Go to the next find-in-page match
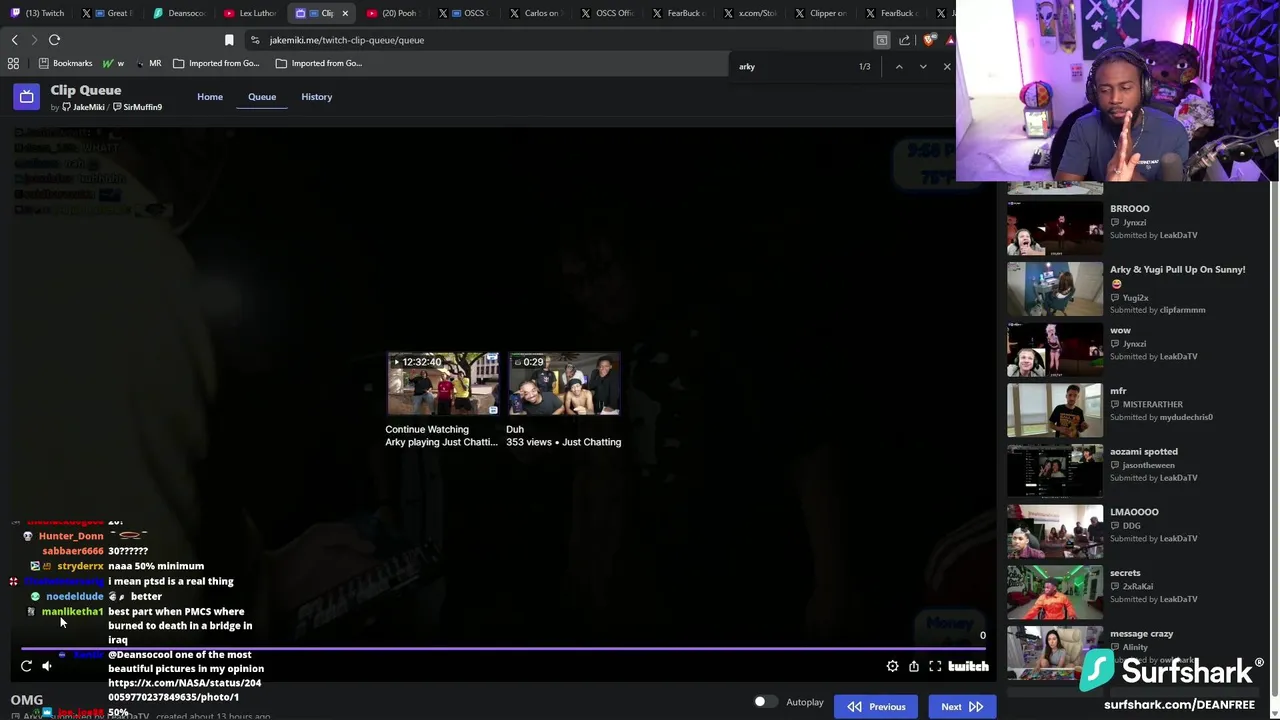The height and width of the screenshot is (720, 1280). (923, 67)
